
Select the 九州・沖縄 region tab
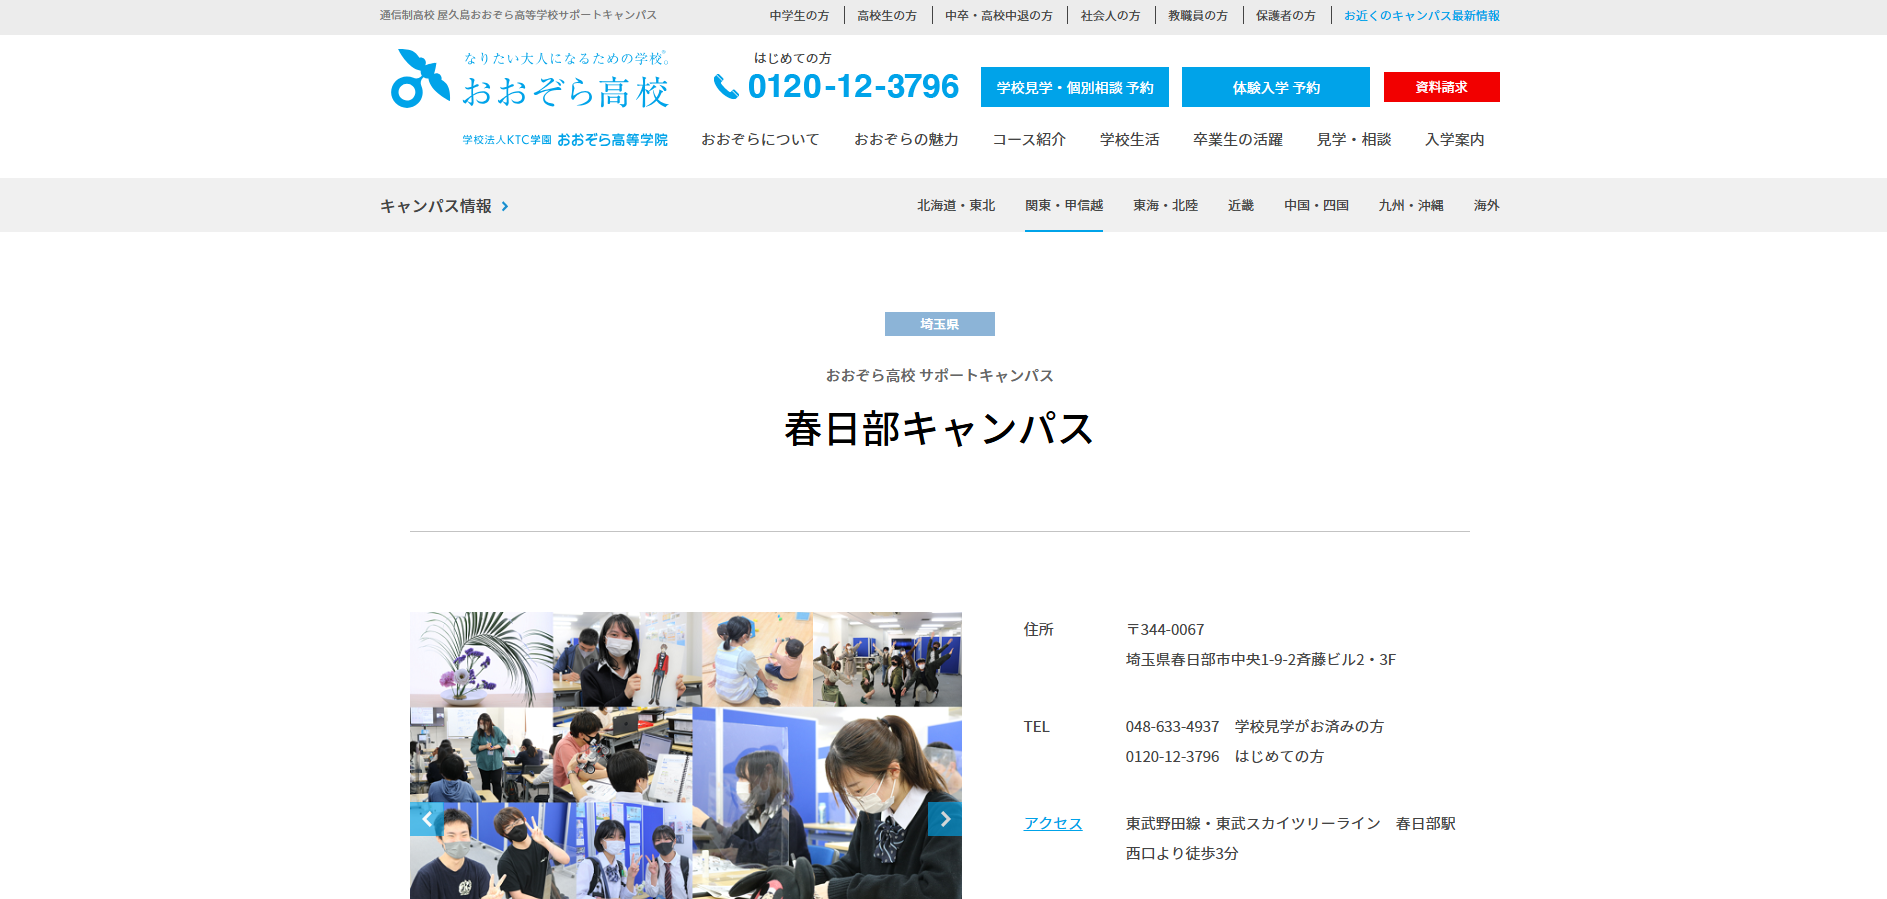[x=1410, y=205]
